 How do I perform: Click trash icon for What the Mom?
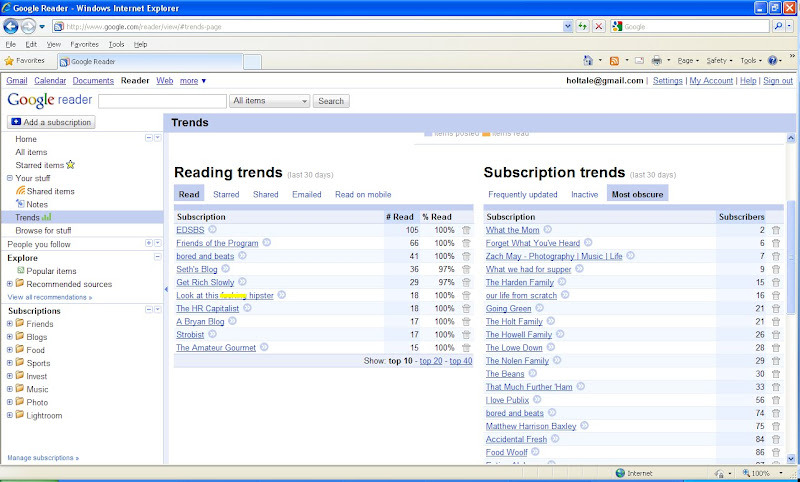tap(776, 230)
